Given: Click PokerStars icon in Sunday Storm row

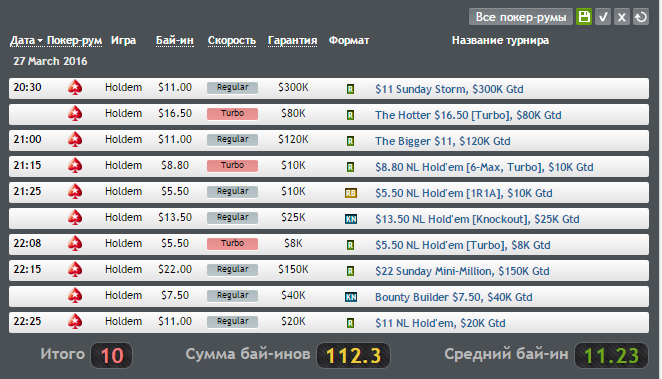Looking at the screenshot, I should pyautogui.click(x=75, y=88).
